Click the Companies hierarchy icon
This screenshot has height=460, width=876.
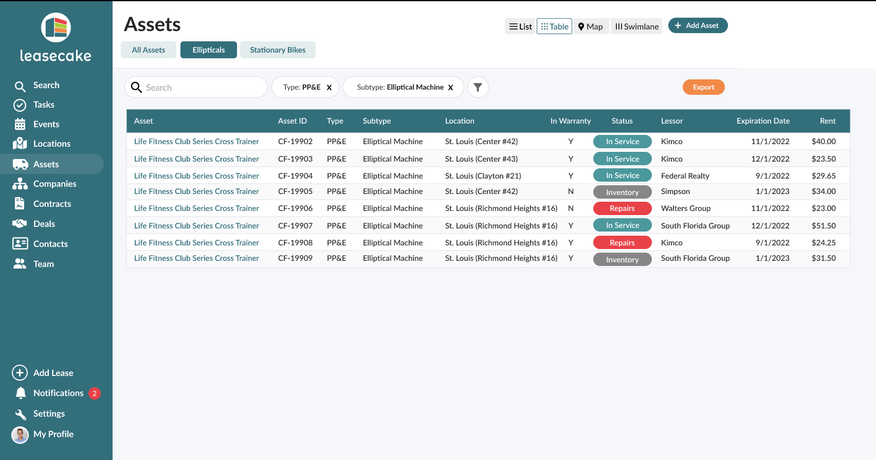click(x=20, y=184)
